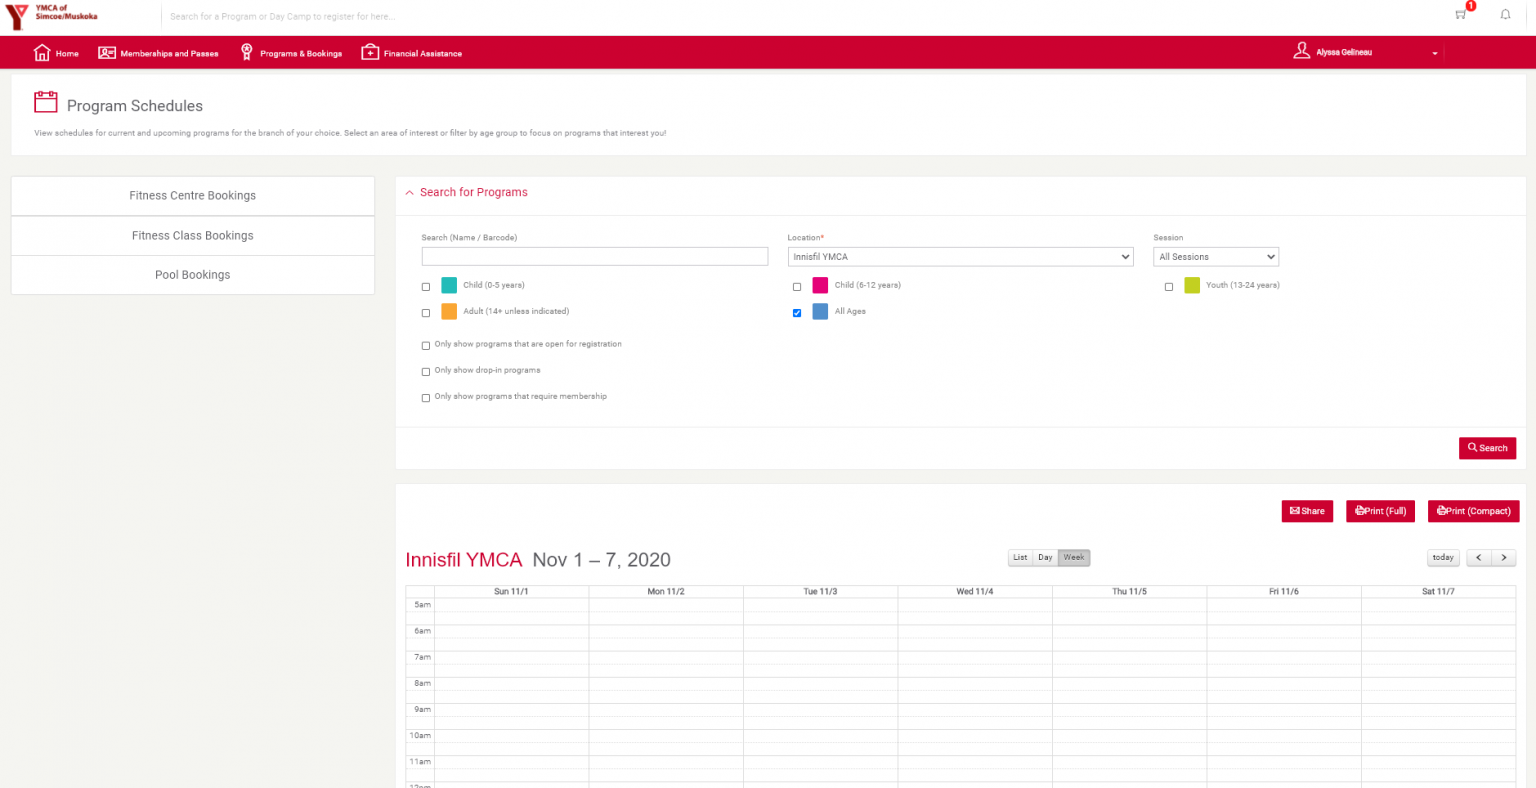Open Pool Bookings from the sidebar
Screen dimensions: 1536x788
192,274
